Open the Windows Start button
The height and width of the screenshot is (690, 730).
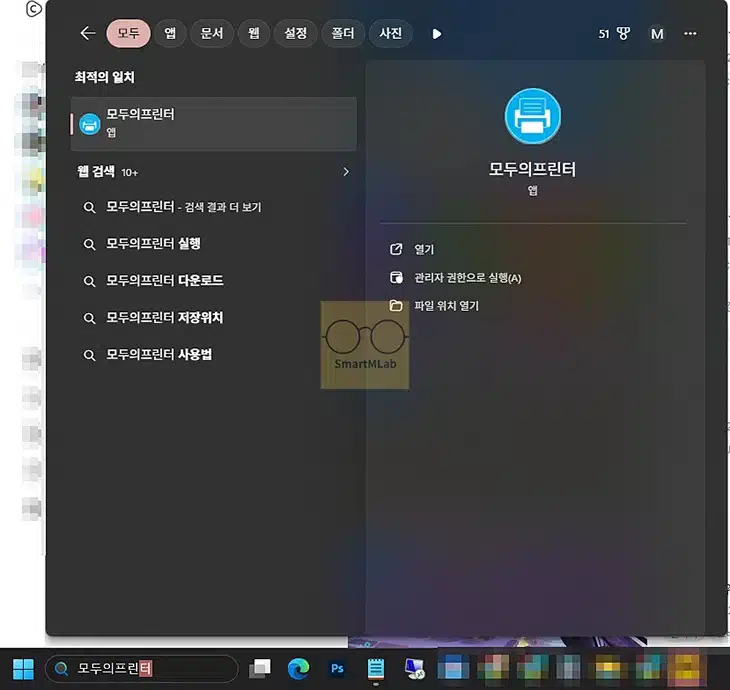pos(23,669)
